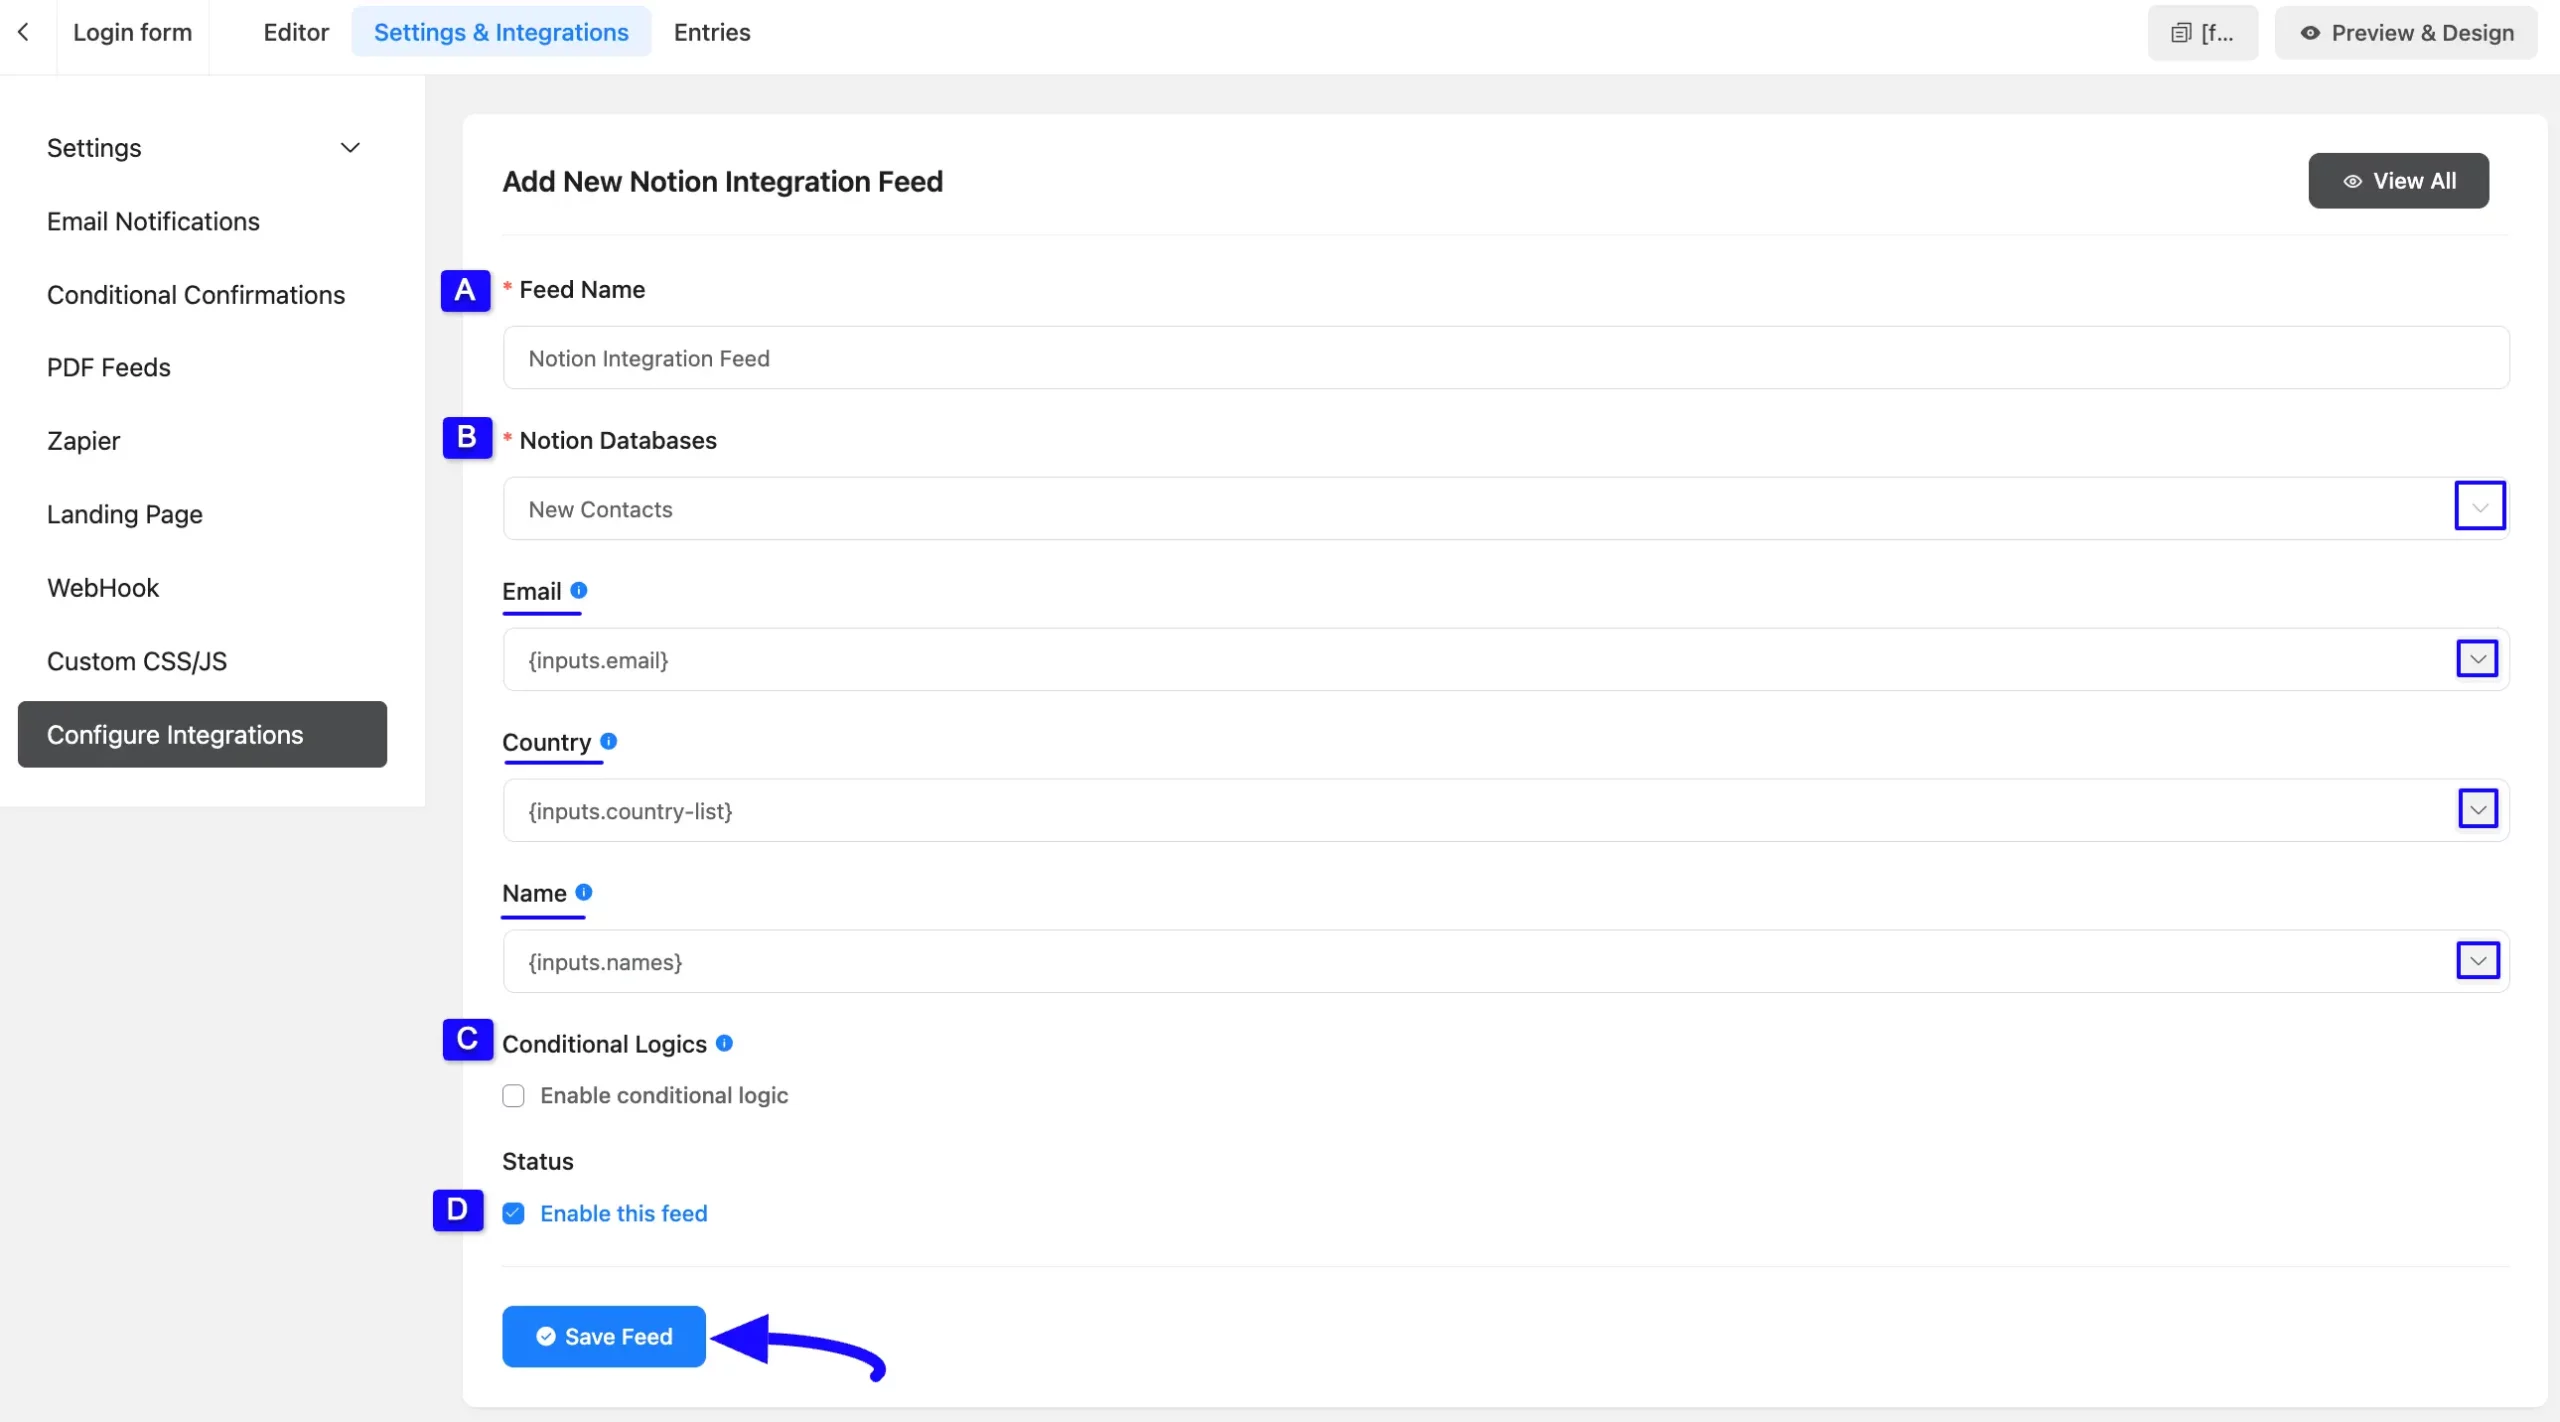
Task: Click the Enable this feed label text
Action: click(624, 1213)
